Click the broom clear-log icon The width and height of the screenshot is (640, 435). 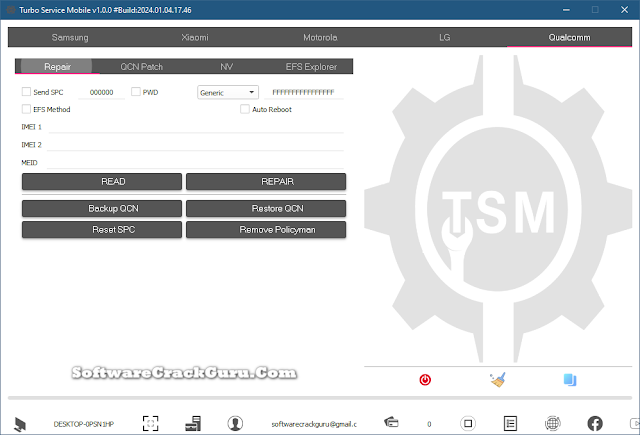(x=498, y=380)
